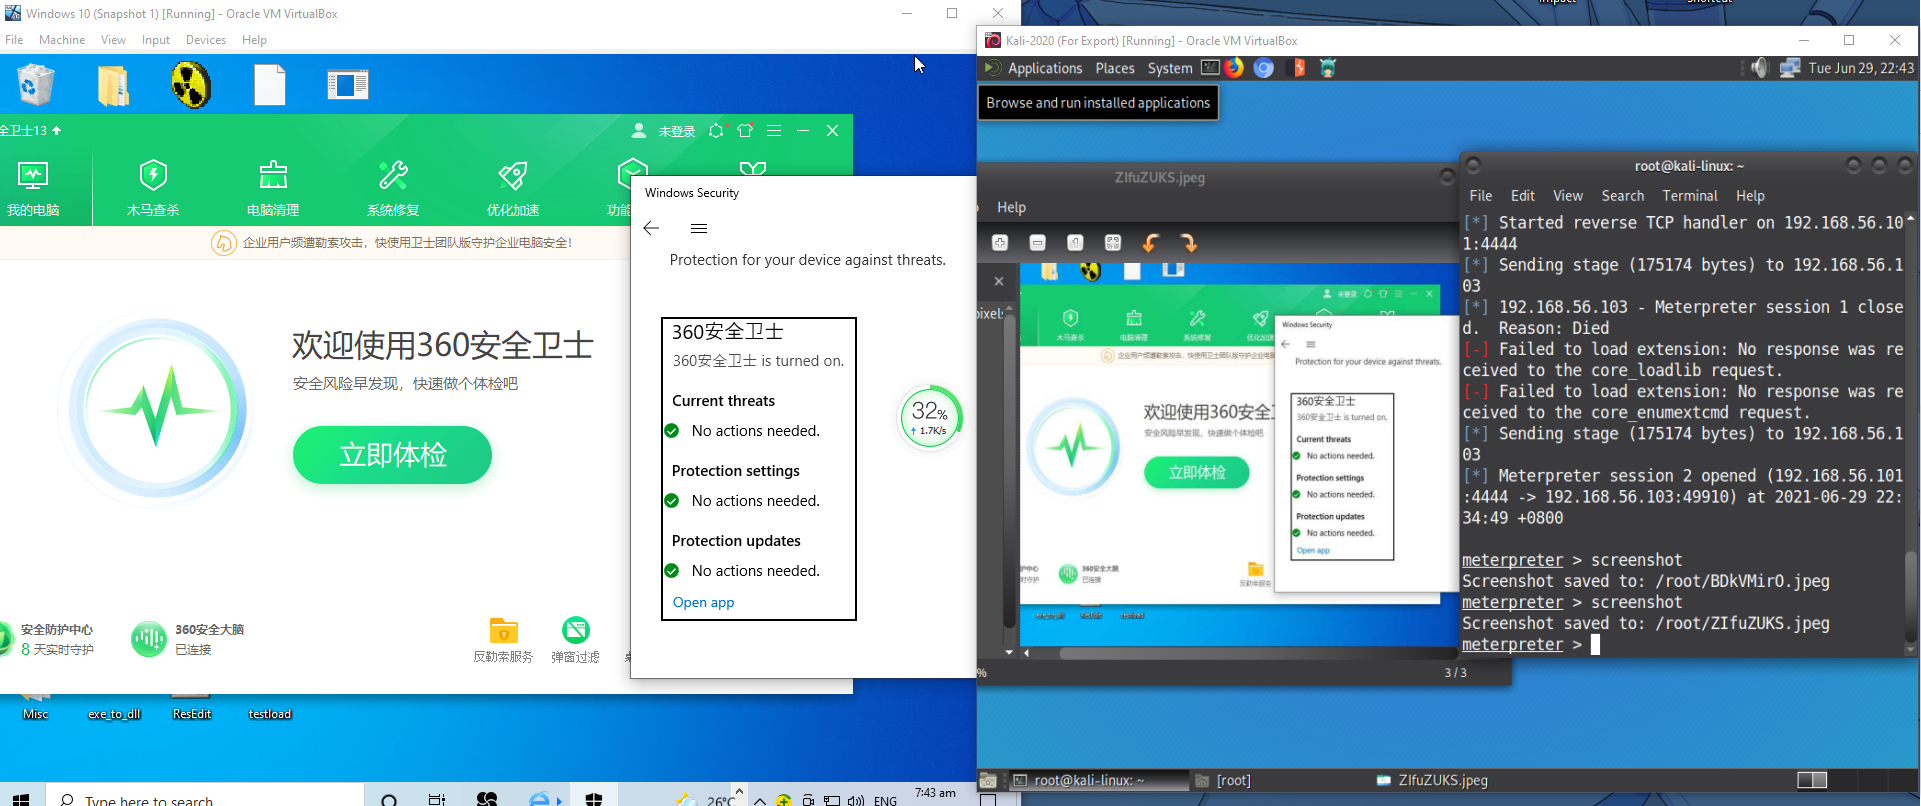Screen dimensions: 1921x806
Task: Open Search menu in Kali terminal
Action: tap(1622, 196)
